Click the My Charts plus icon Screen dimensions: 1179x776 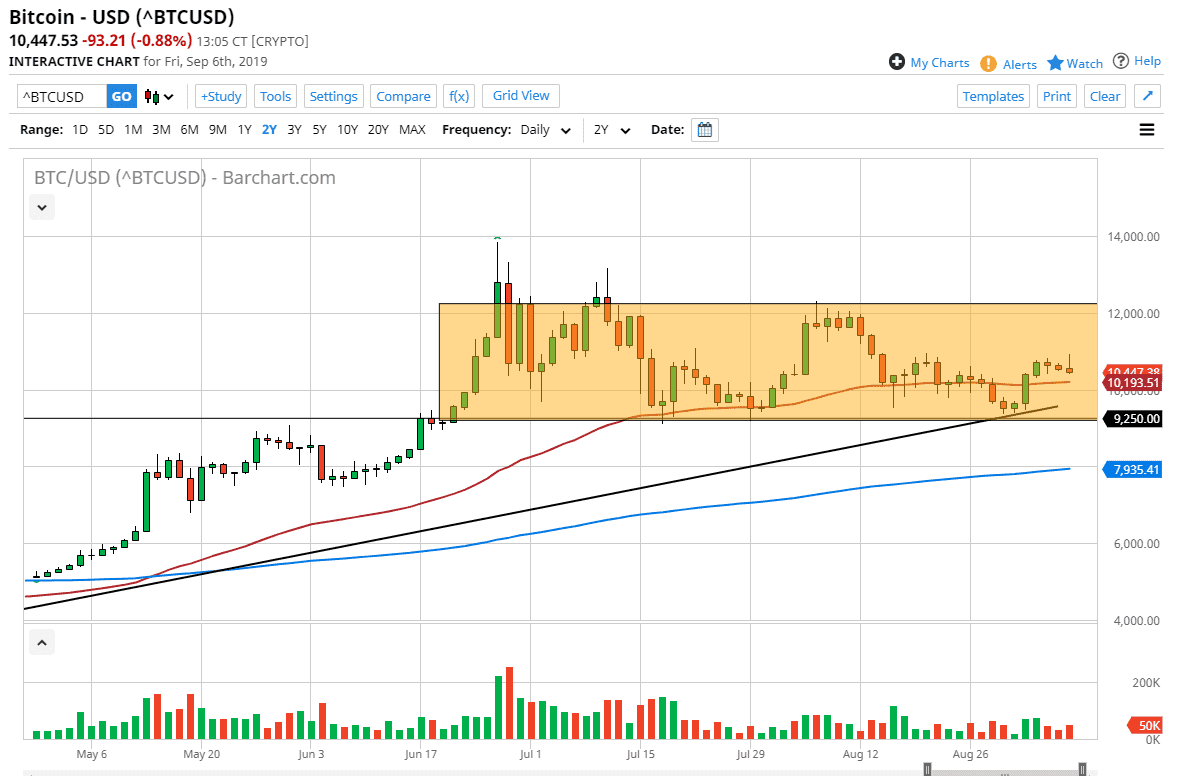point(896,62)
